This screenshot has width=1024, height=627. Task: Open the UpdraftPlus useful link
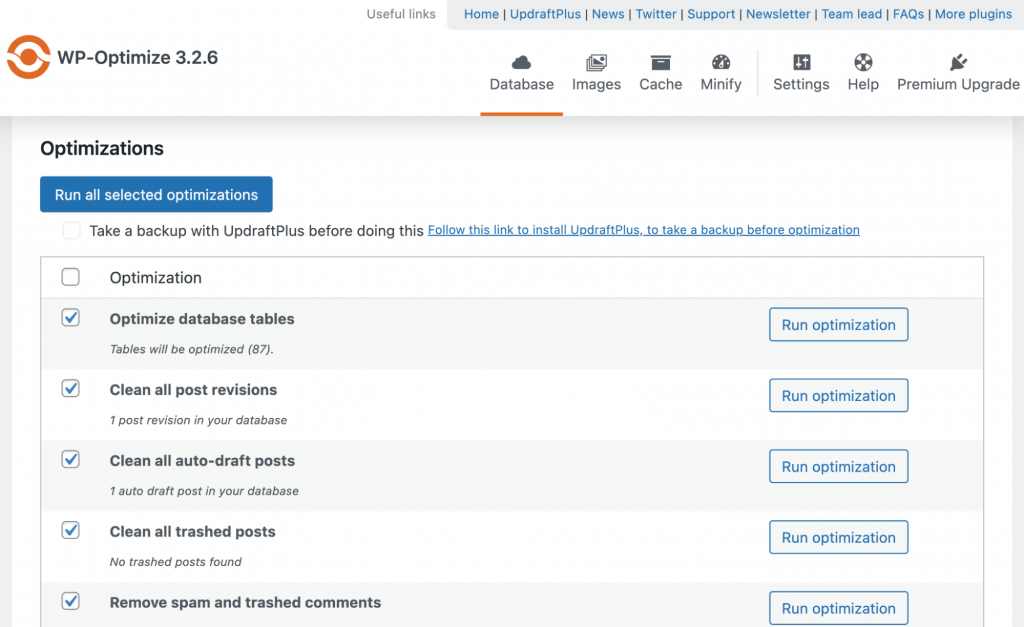pos(545,13)
